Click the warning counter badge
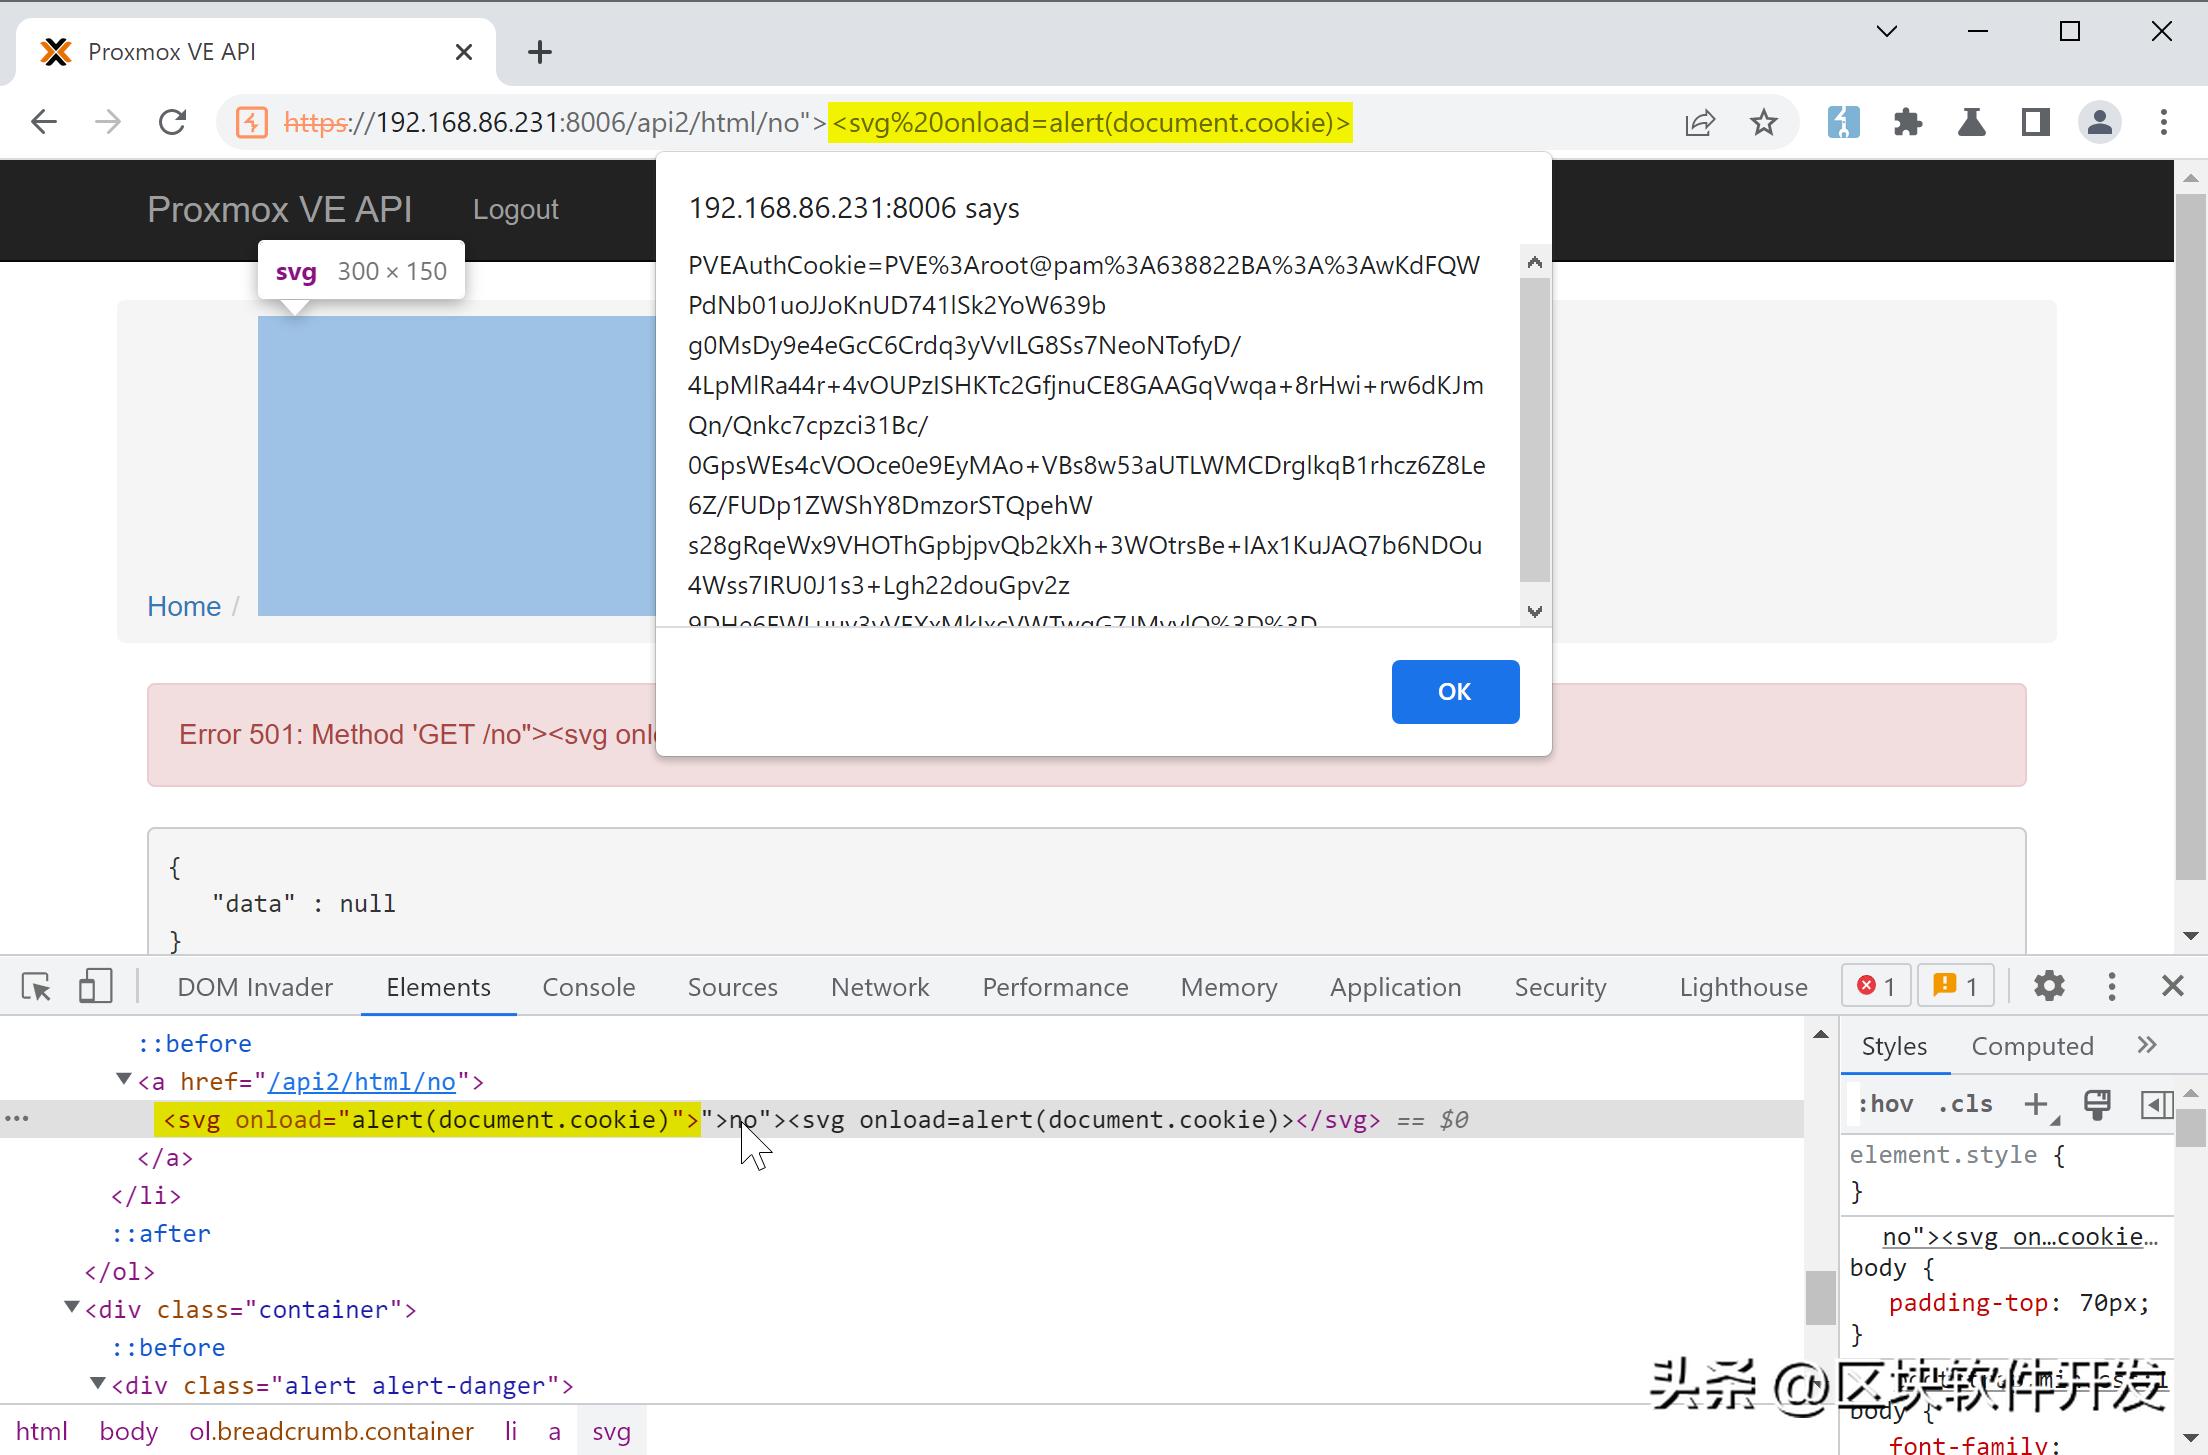This screenshot has height=1455, width=2208. point(1953,986)
